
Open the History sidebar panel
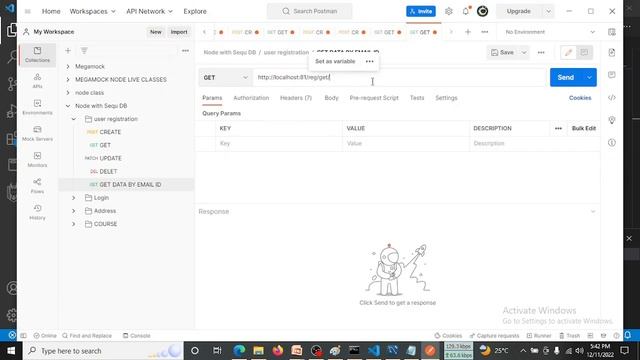(37, 212)
